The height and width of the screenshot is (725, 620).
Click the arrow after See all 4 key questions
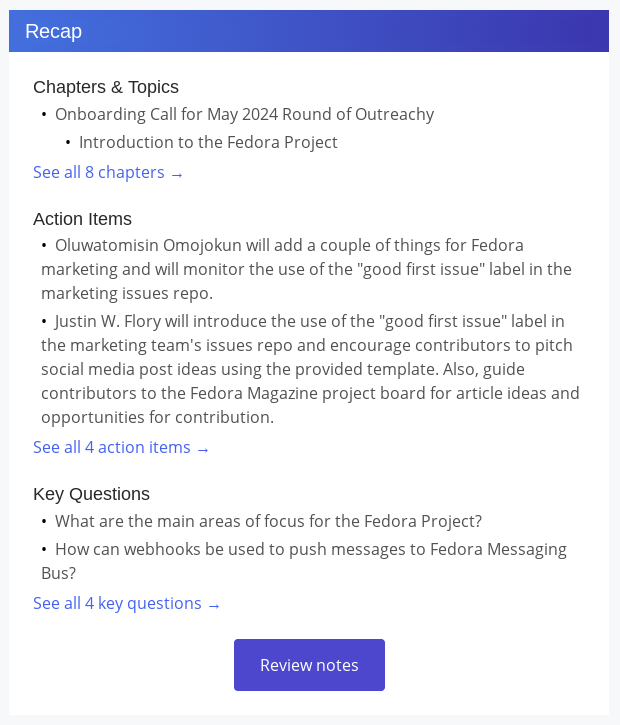[214, 606]
